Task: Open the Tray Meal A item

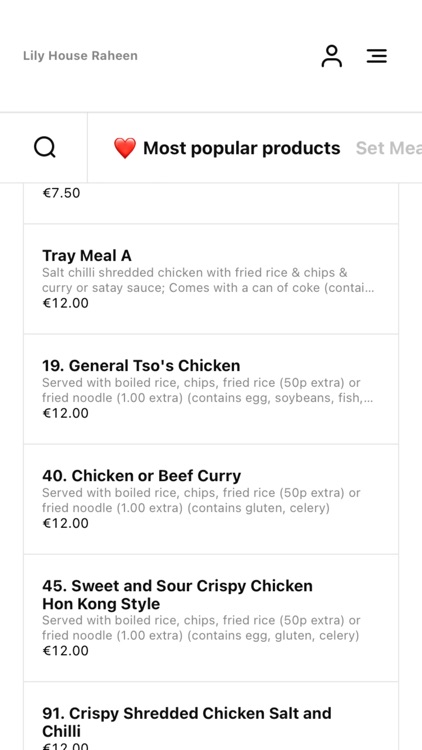Action: click(211, 279)
